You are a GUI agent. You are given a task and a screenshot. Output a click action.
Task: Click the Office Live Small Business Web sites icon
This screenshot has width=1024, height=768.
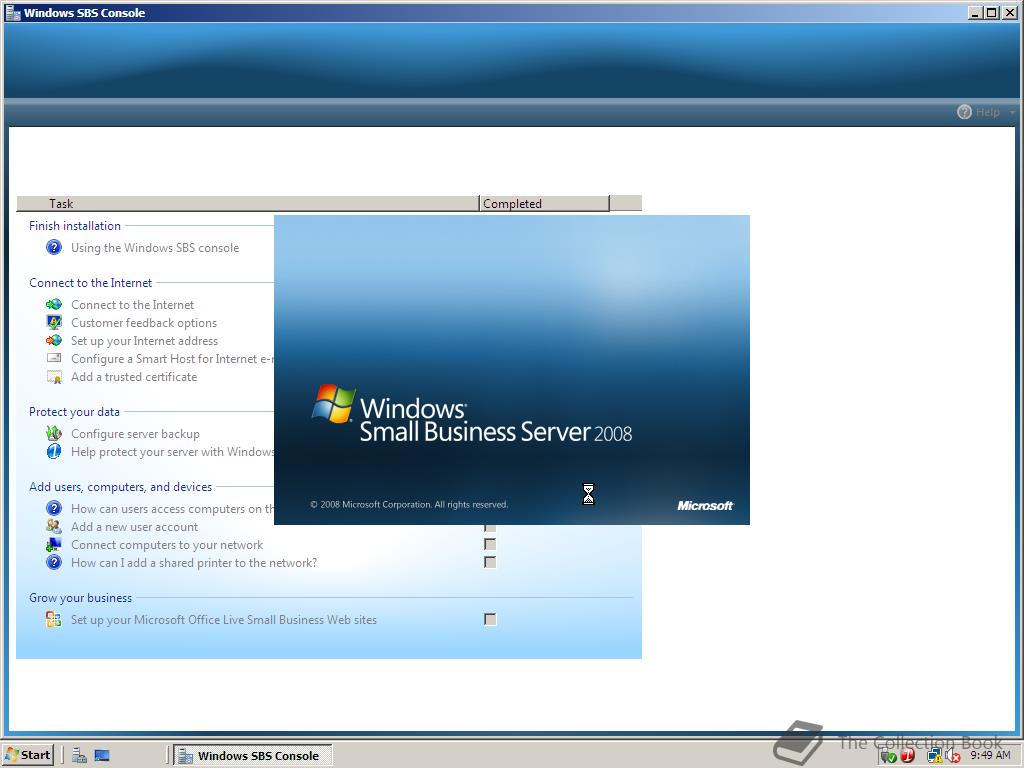54,619
